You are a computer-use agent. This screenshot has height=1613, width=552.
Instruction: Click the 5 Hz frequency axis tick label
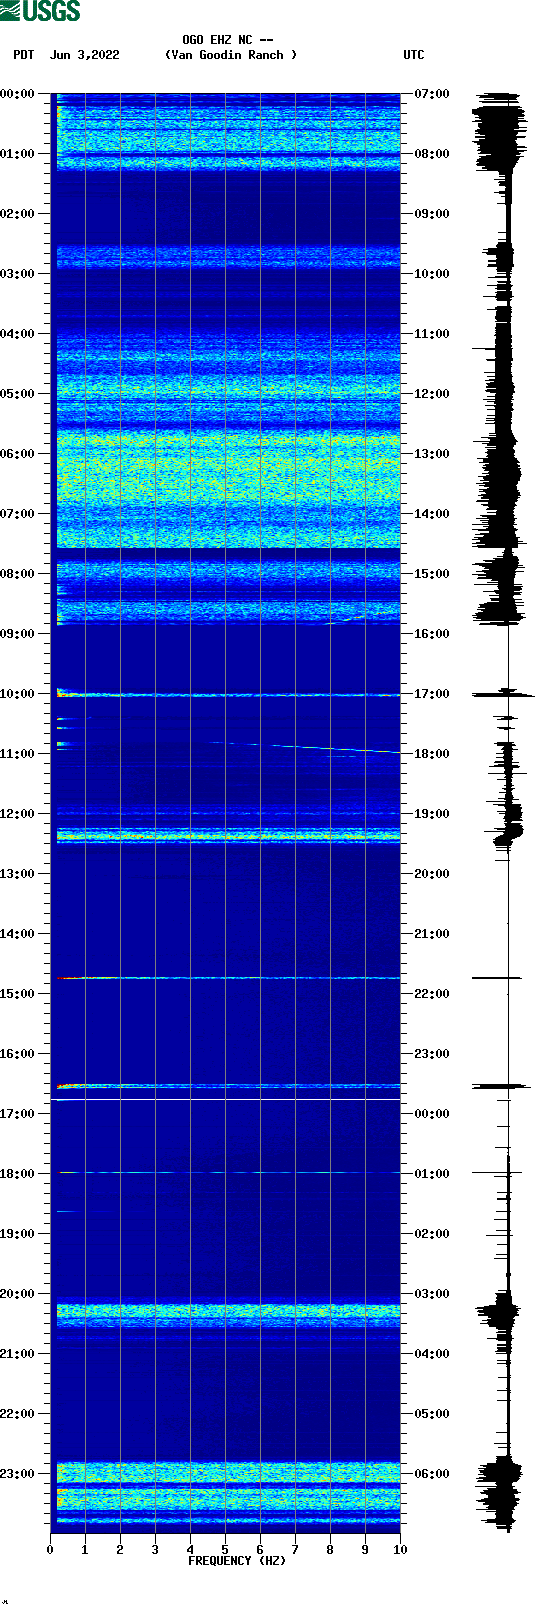point(225,1550)
